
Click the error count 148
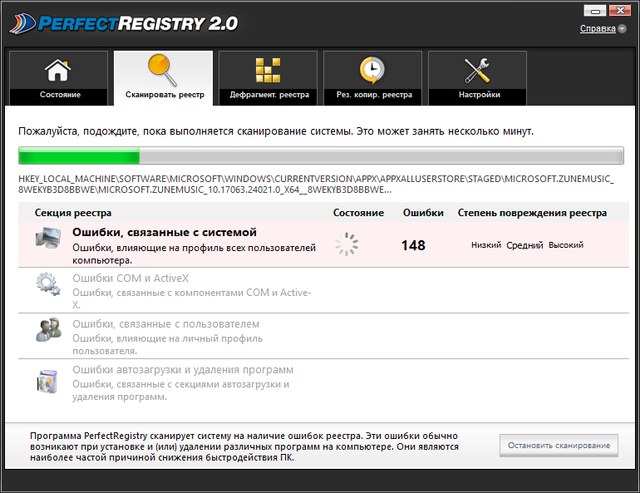(x=413, y=245)
